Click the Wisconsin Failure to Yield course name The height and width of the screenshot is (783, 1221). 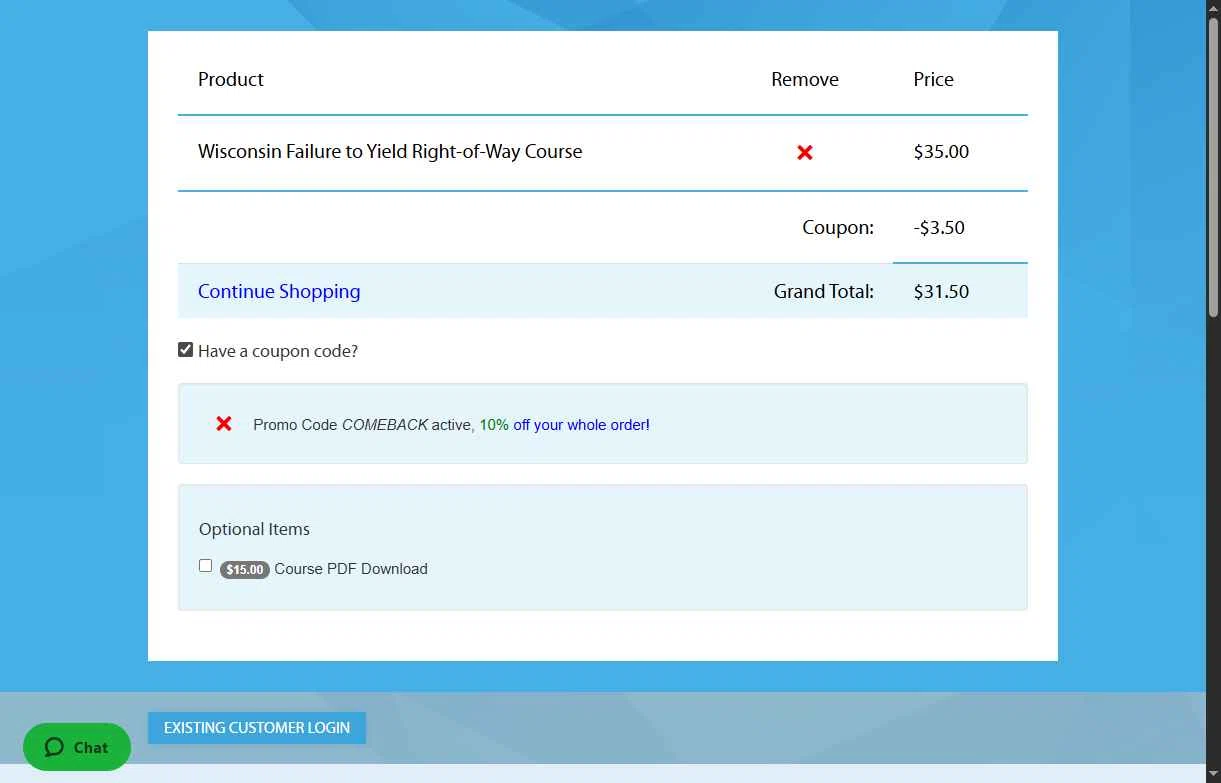(390, 152)
